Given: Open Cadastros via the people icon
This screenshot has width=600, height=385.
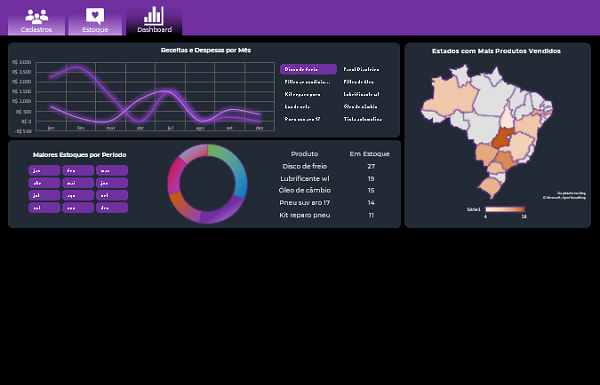Looking at the screenshot, I should (37, 16).
